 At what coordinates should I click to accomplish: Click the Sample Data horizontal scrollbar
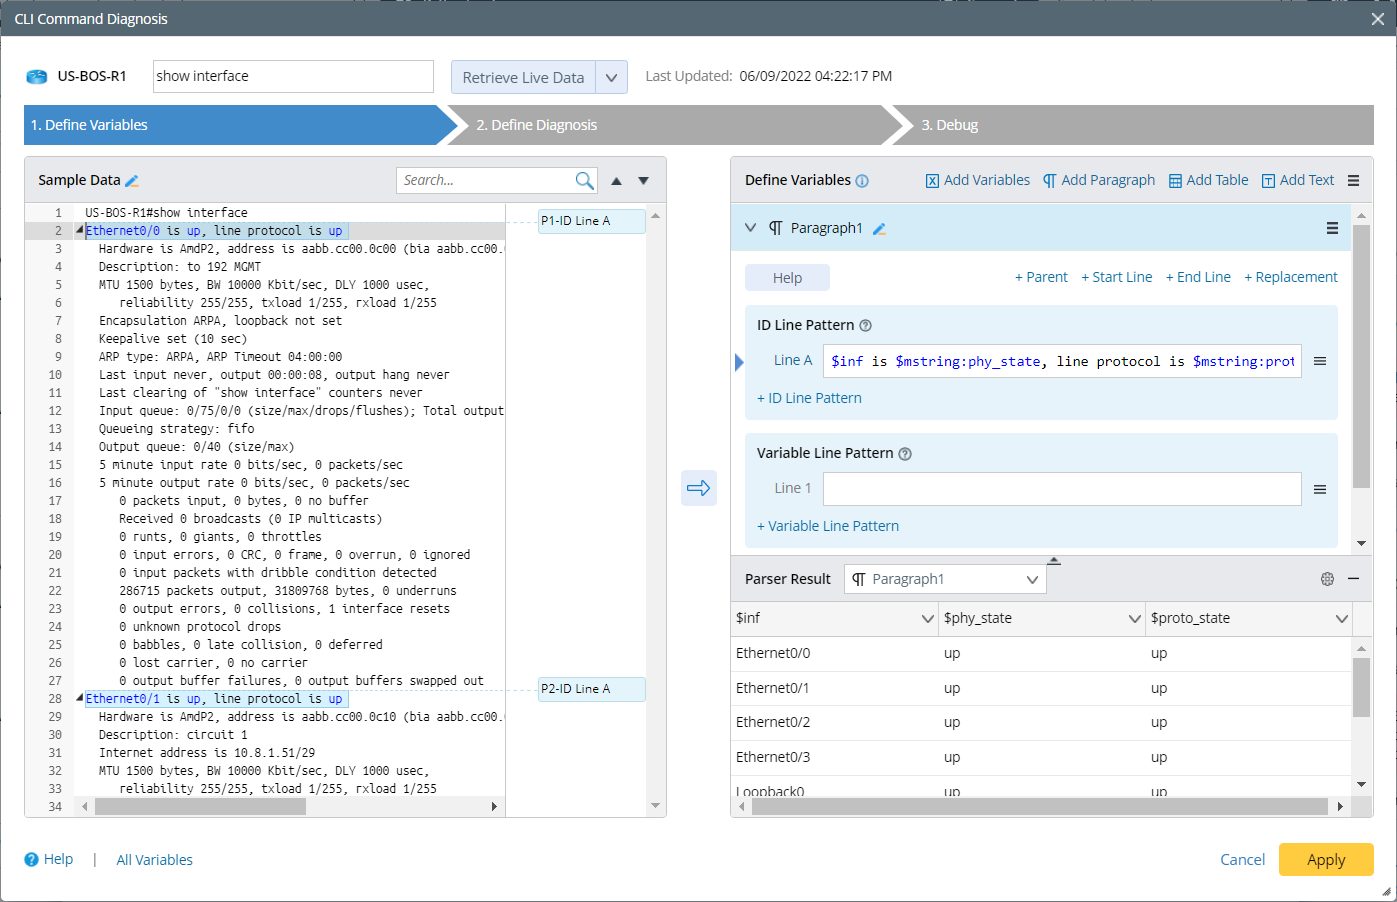point(200,806)
